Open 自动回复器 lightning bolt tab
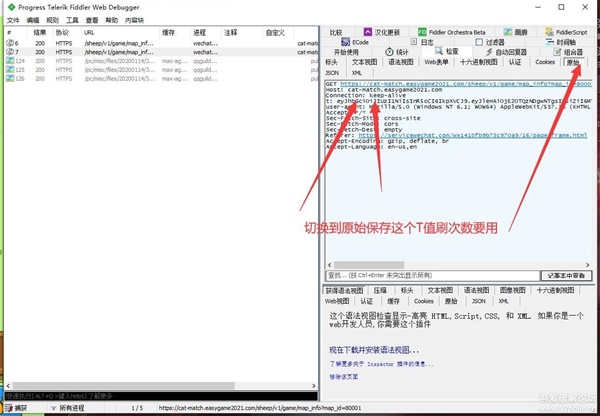 click(x=489, y=52)
